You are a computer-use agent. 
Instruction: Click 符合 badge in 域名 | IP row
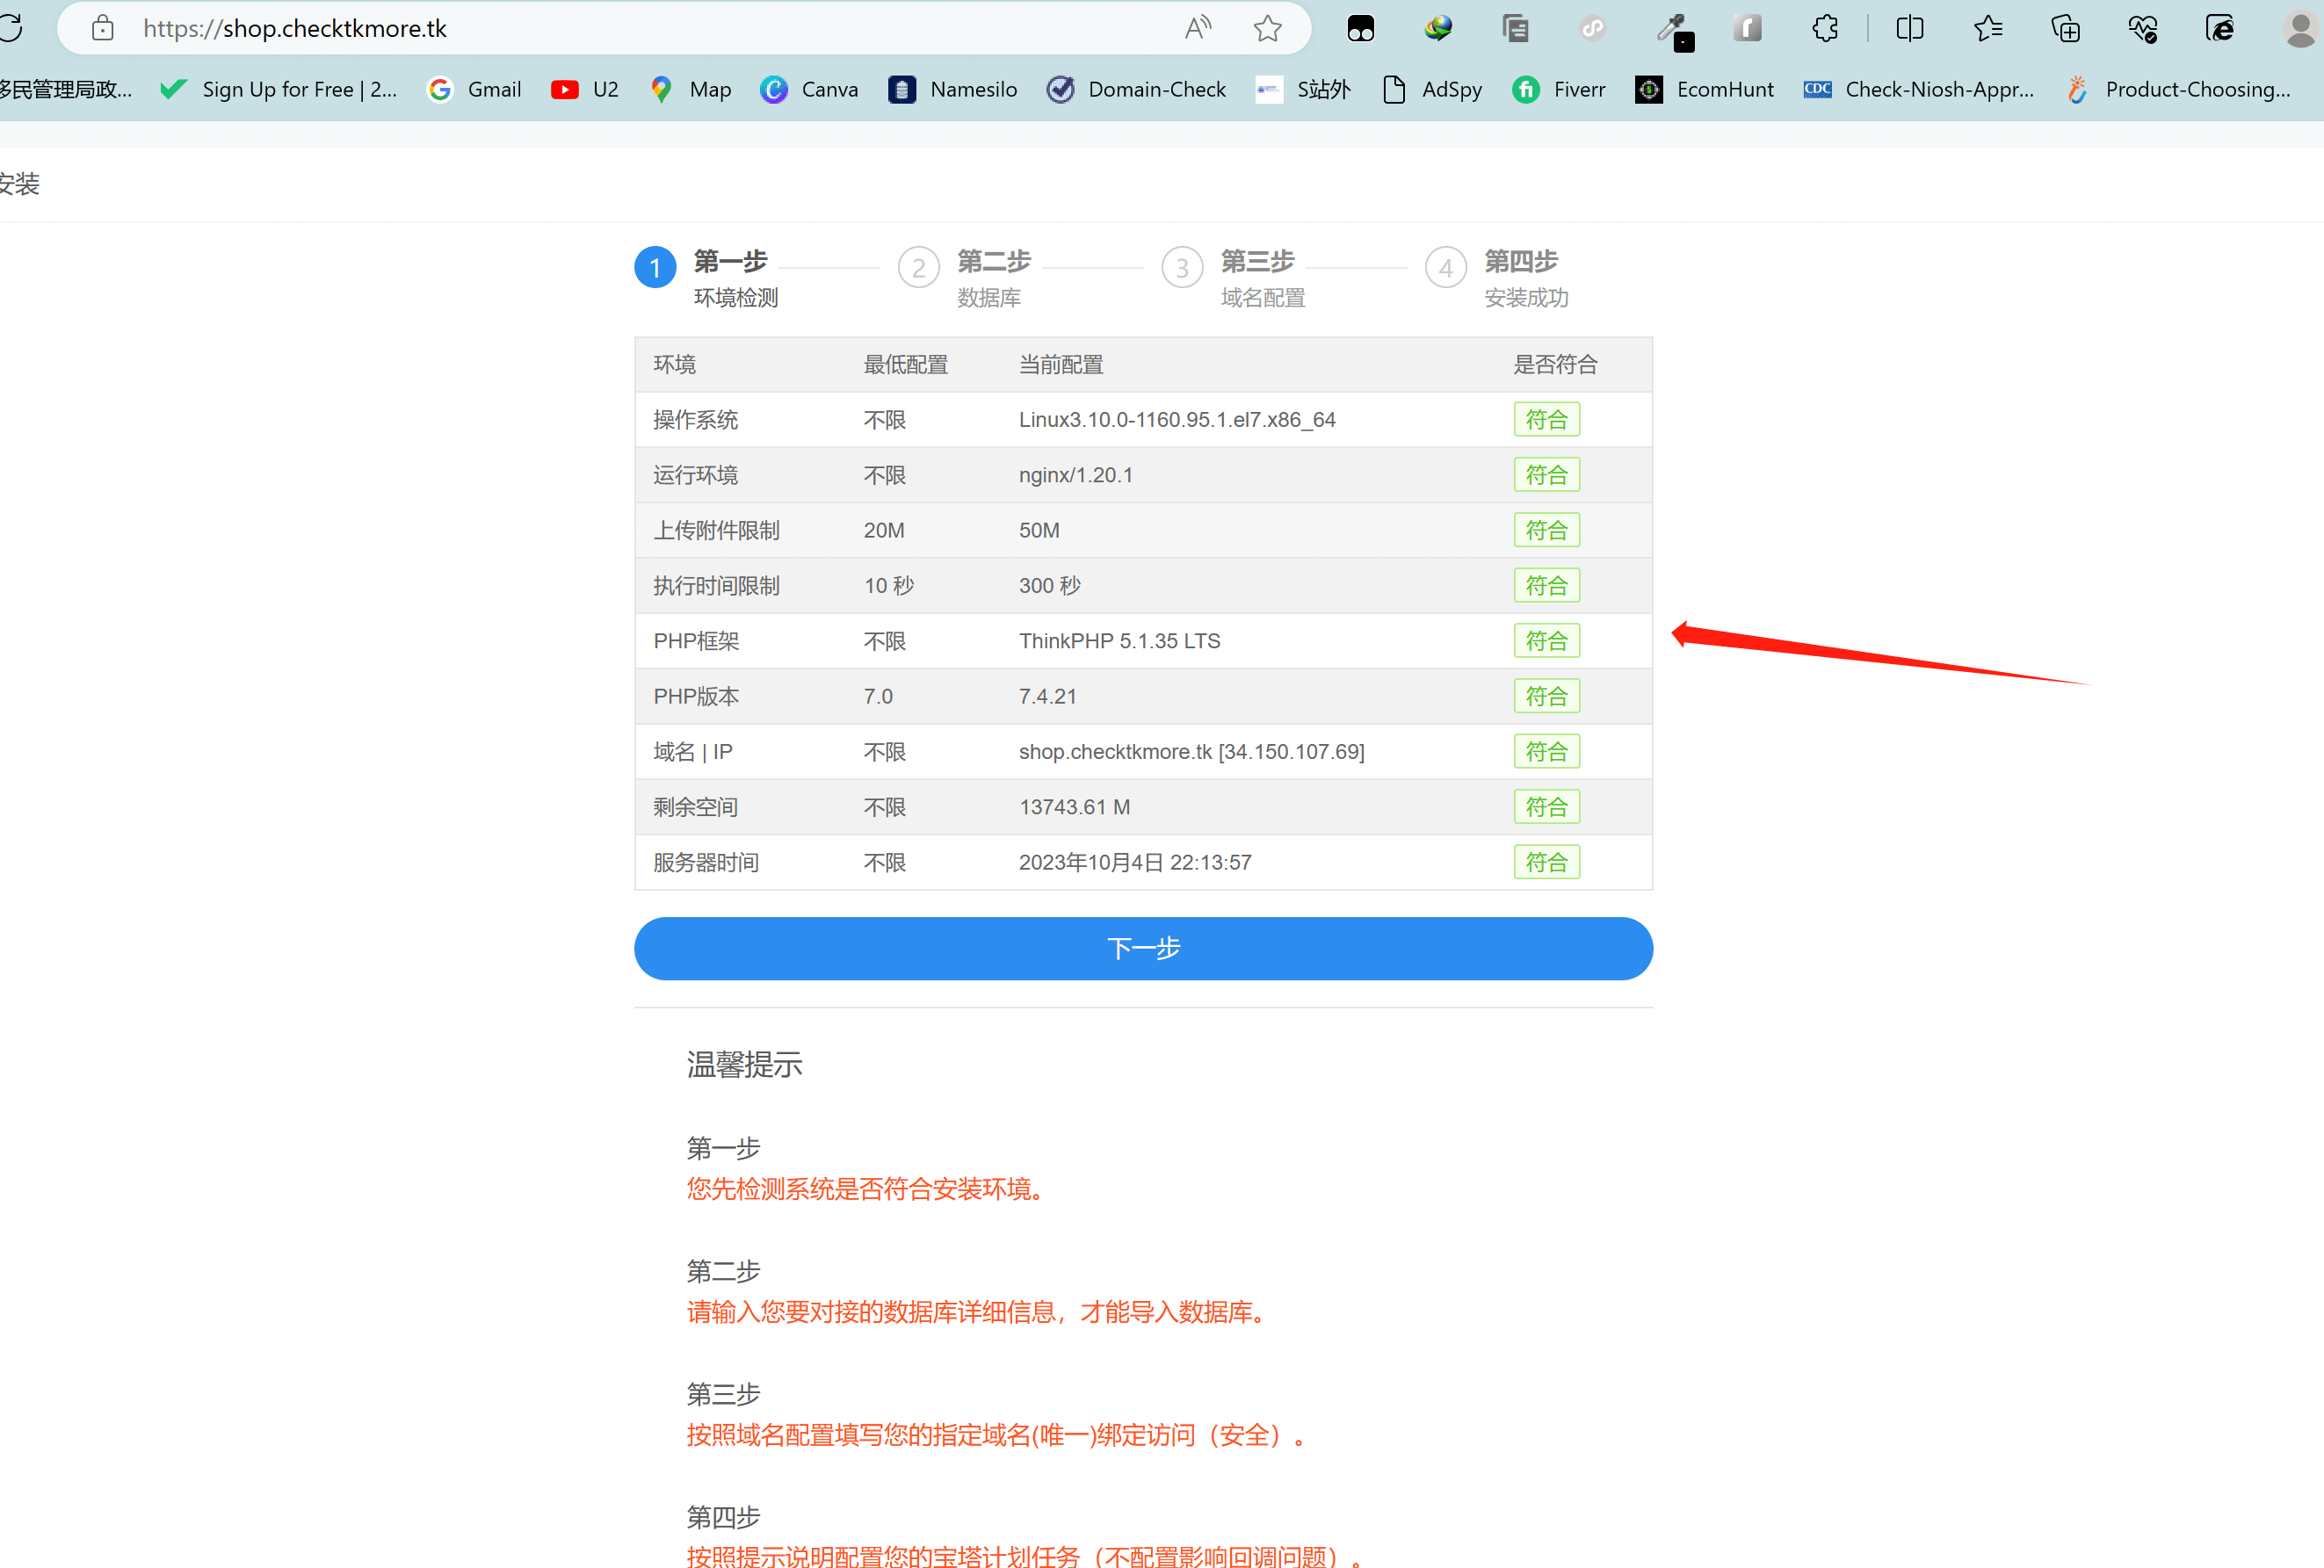click(x=1546, y=751)
